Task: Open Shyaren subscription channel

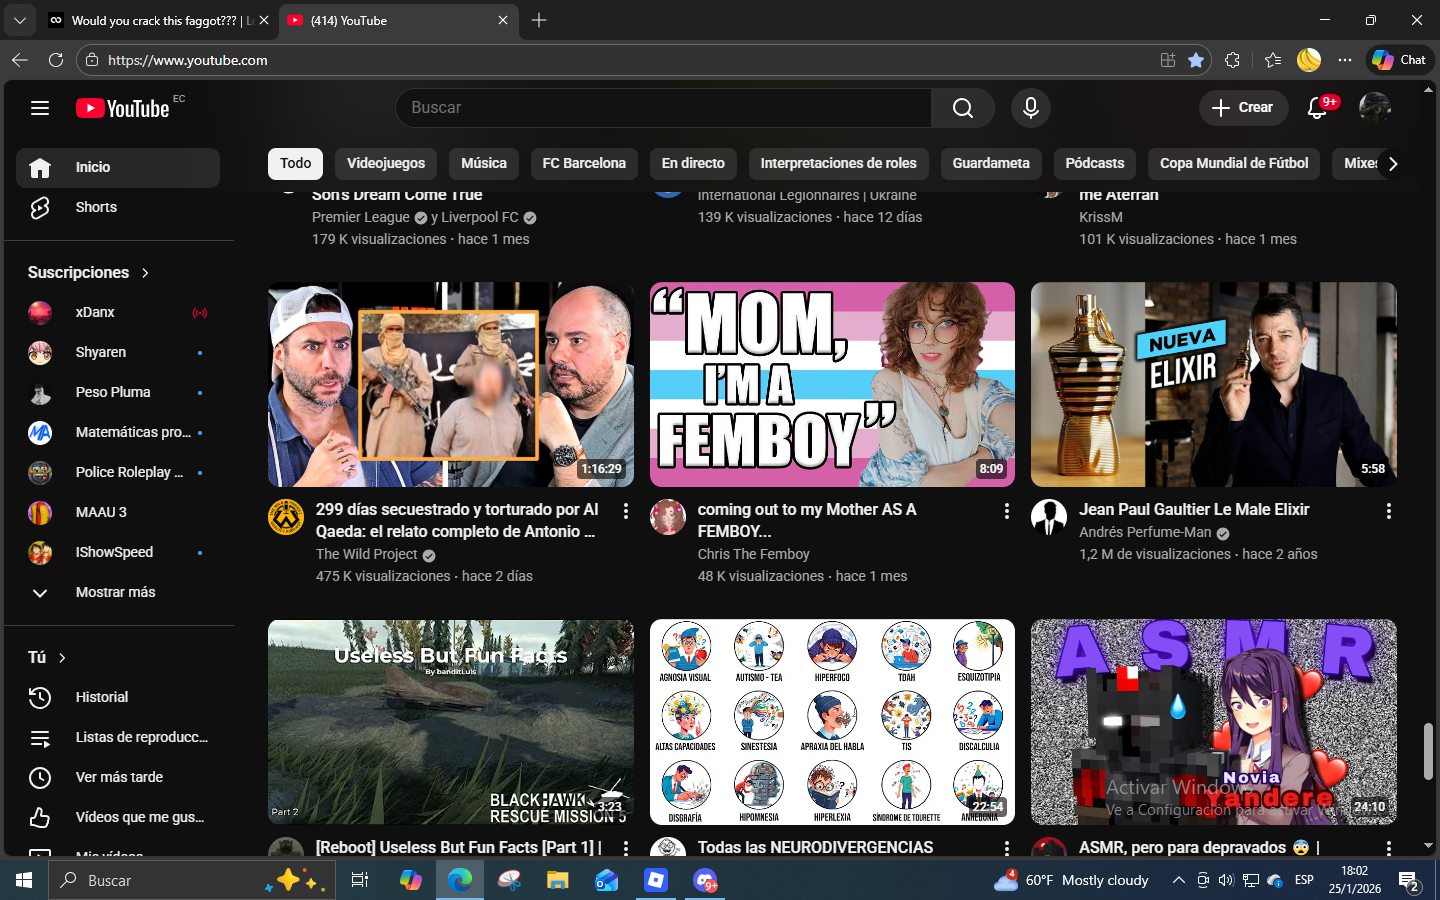Action: (118, 352)
